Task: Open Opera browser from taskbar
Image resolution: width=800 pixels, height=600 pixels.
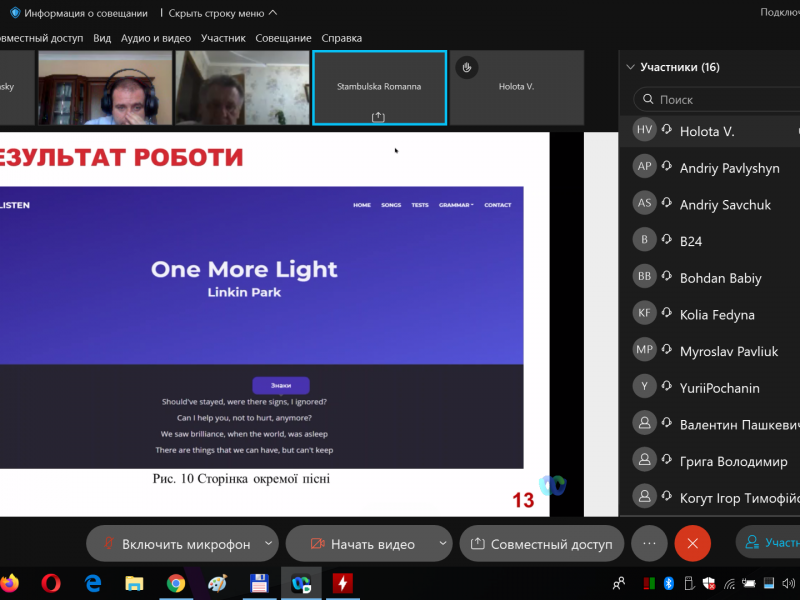Action: coord(51,583)
